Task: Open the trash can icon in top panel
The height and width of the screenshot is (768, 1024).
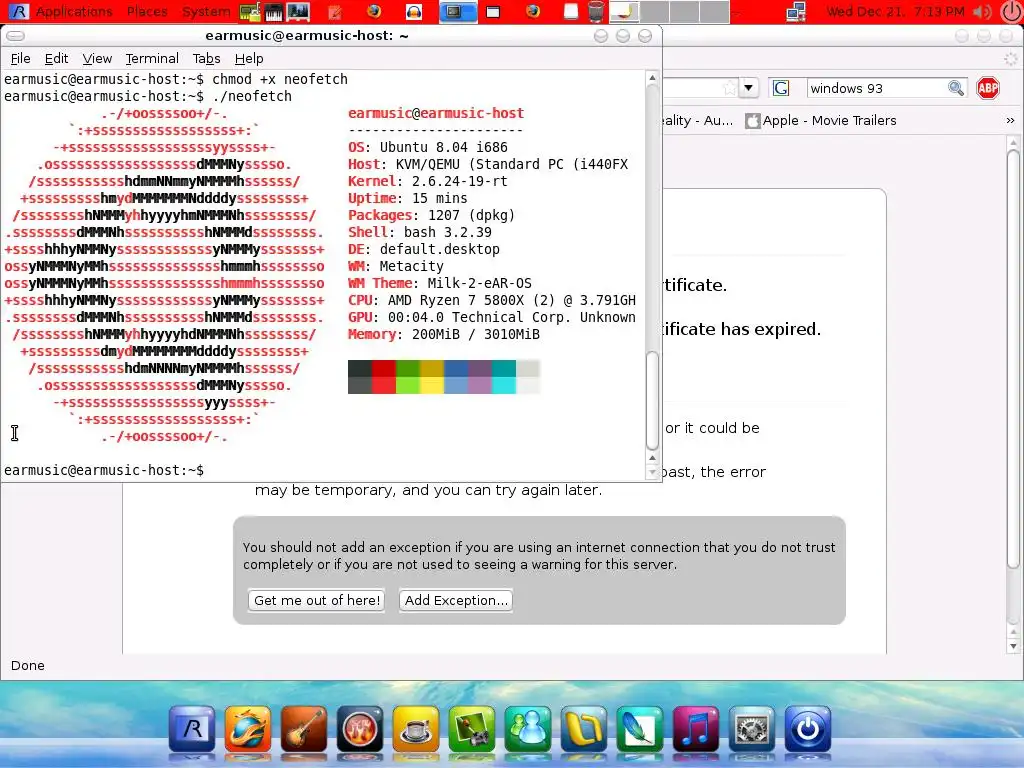Action: point(595,11)
